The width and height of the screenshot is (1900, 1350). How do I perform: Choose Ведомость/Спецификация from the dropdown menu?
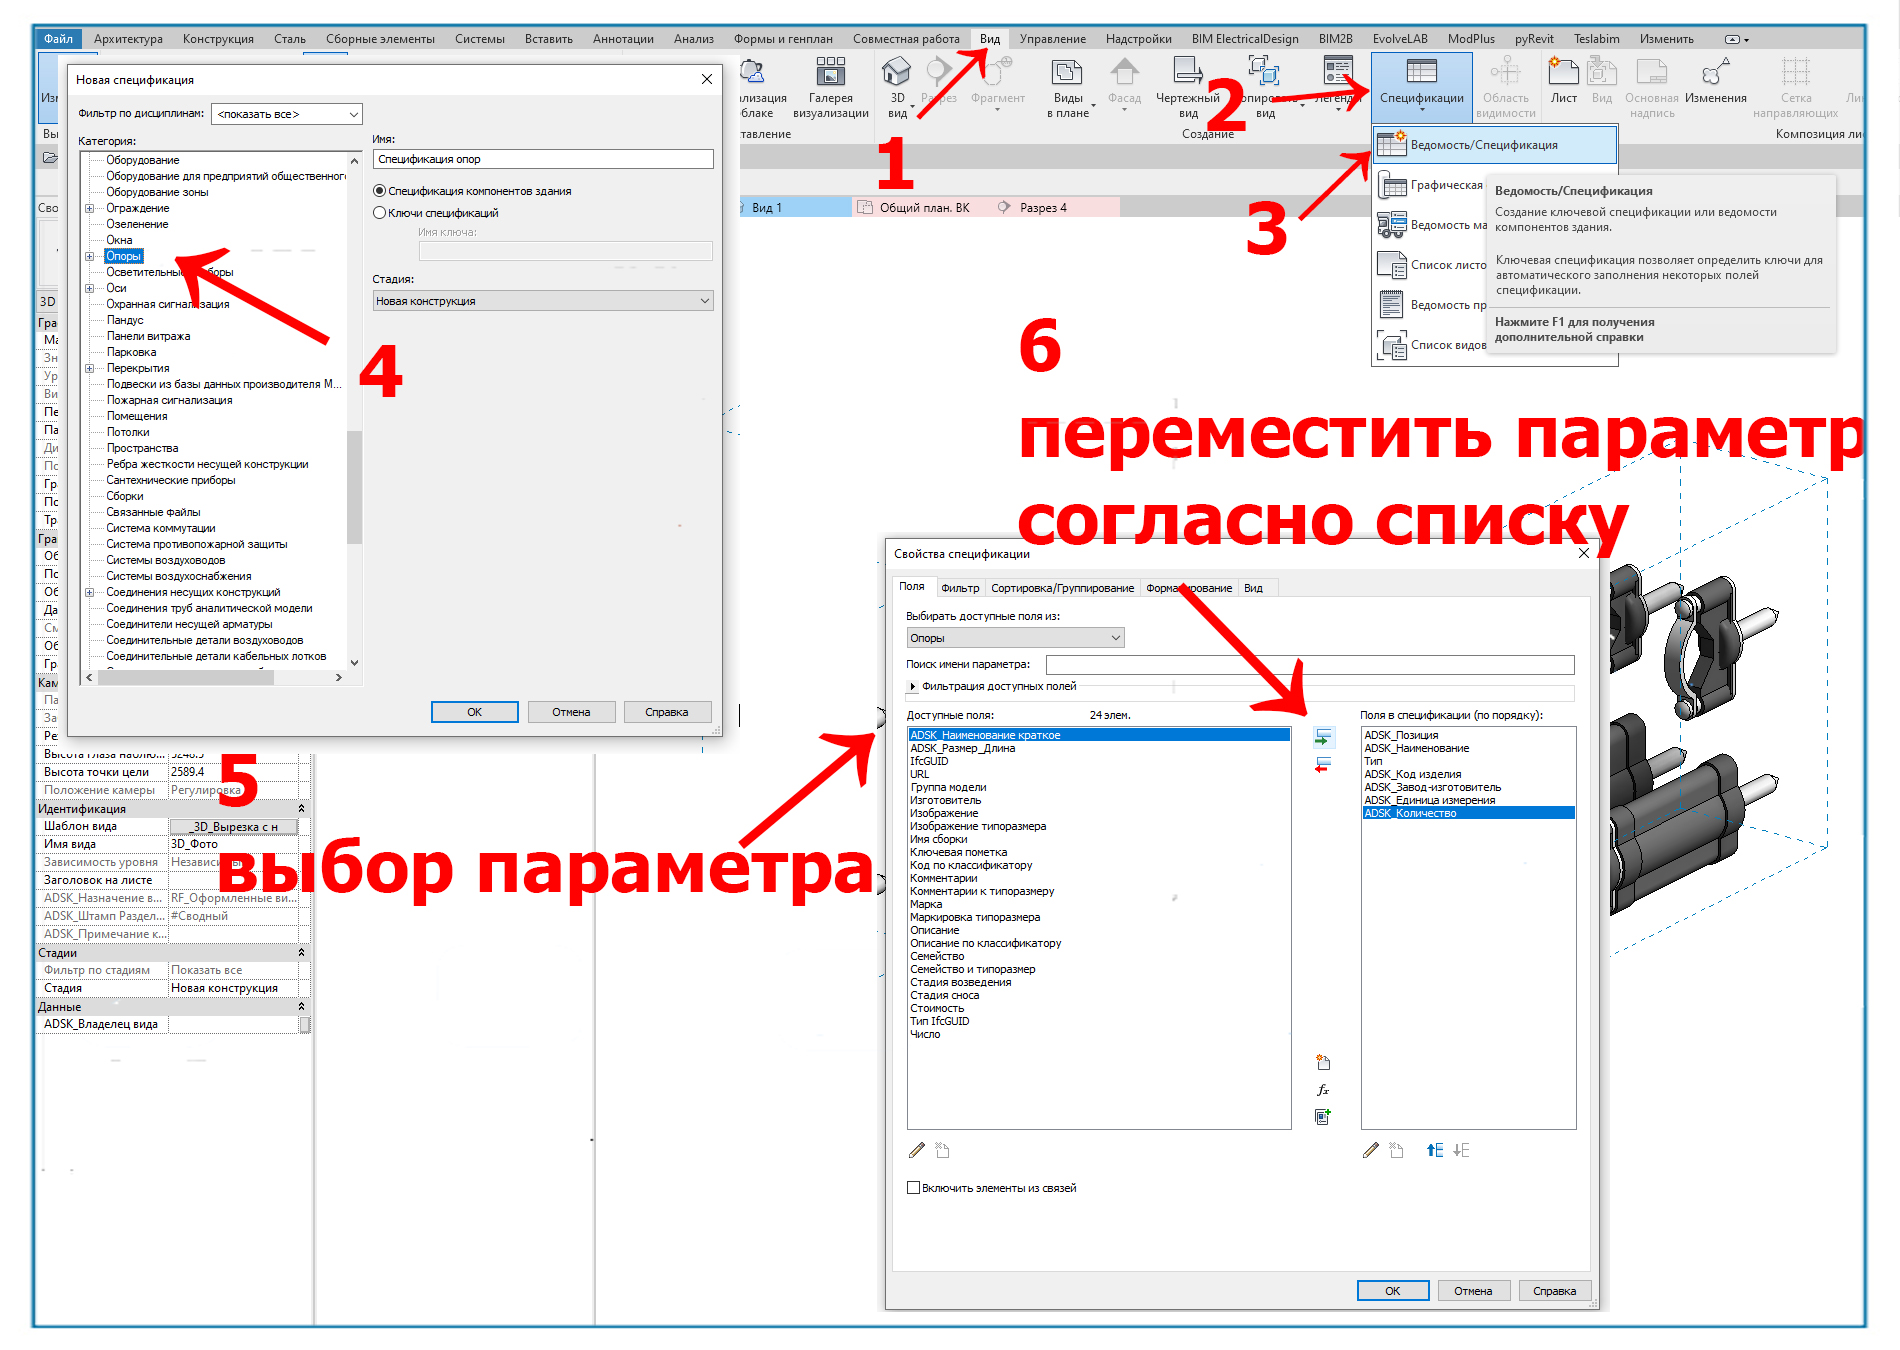[x=1495, y=145]
